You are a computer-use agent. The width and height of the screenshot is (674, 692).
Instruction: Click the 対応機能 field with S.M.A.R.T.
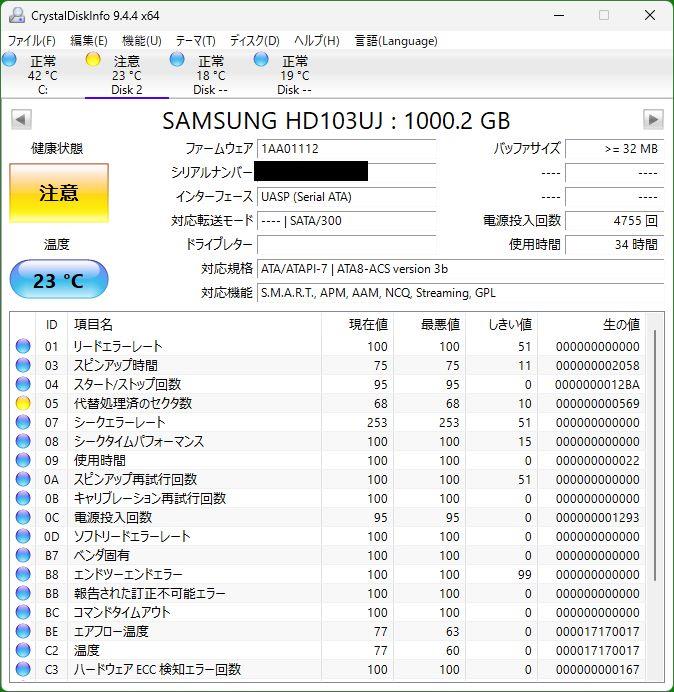point(460,293)
